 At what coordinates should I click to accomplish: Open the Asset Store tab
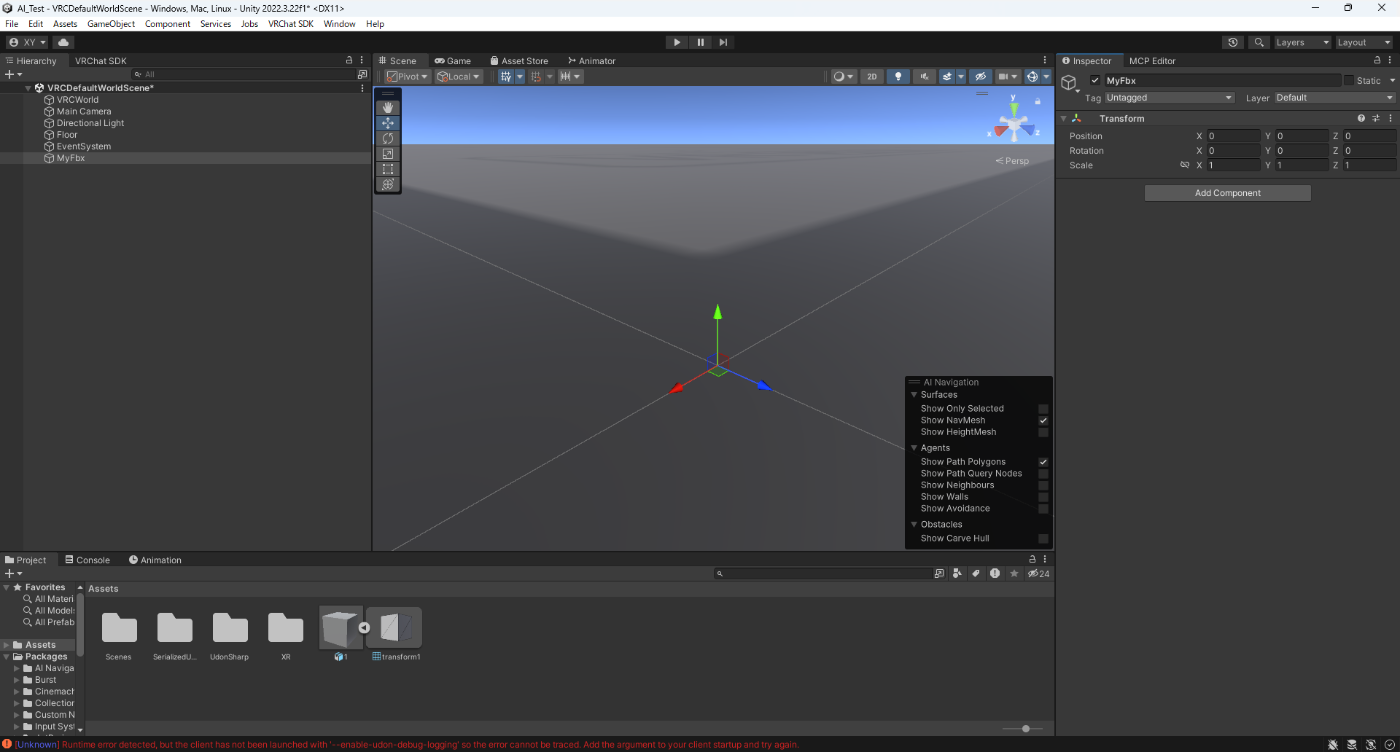[x=519, y=61]
